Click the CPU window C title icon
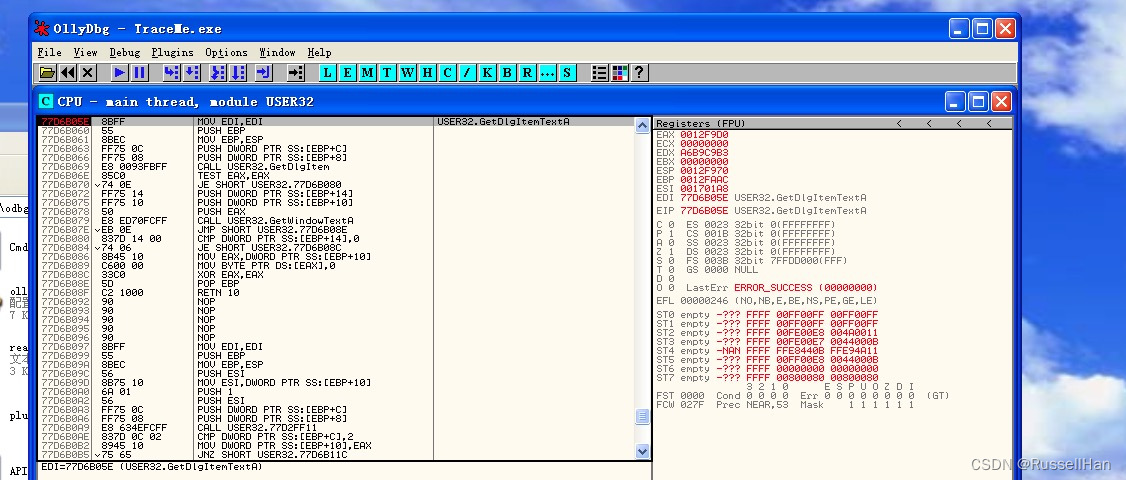Screen dimensions: 1126x480 pos(46,101)
